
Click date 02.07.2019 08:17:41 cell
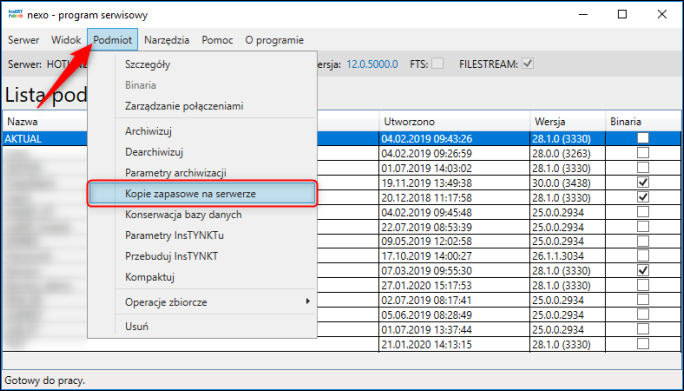454,301
